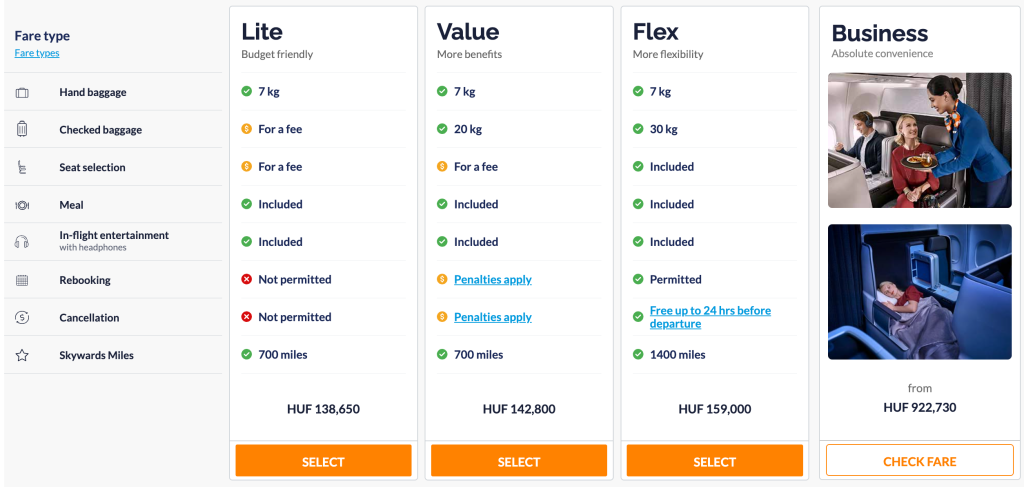This screenshot has height=487, width=1024.
Task: Click the Hand baggage suitcase icon
Action: coord(22,93)
